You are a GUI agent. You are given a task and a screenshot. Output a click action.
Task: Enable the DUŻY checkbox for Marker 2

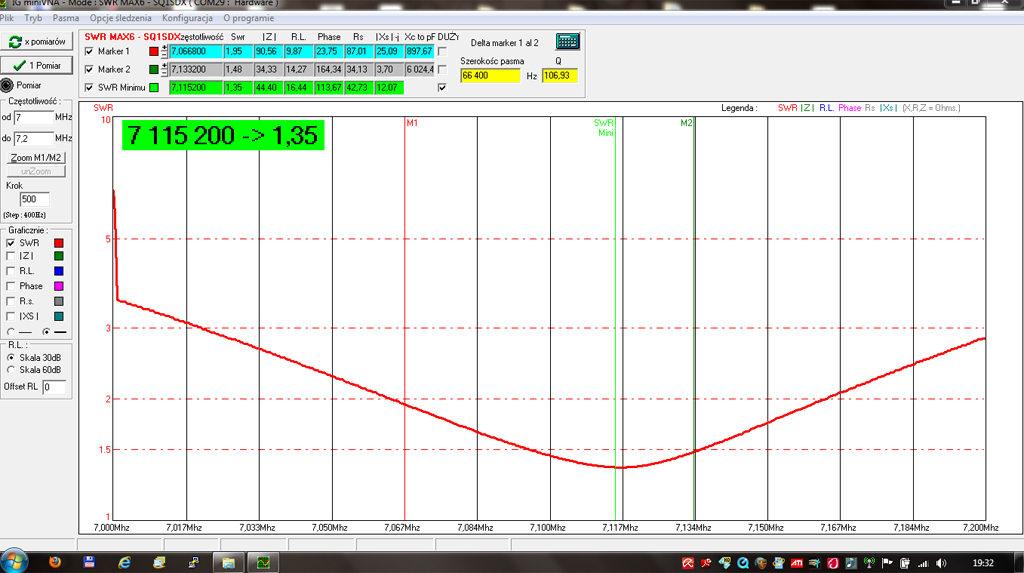pyautogui.click(x=442, y=69)
